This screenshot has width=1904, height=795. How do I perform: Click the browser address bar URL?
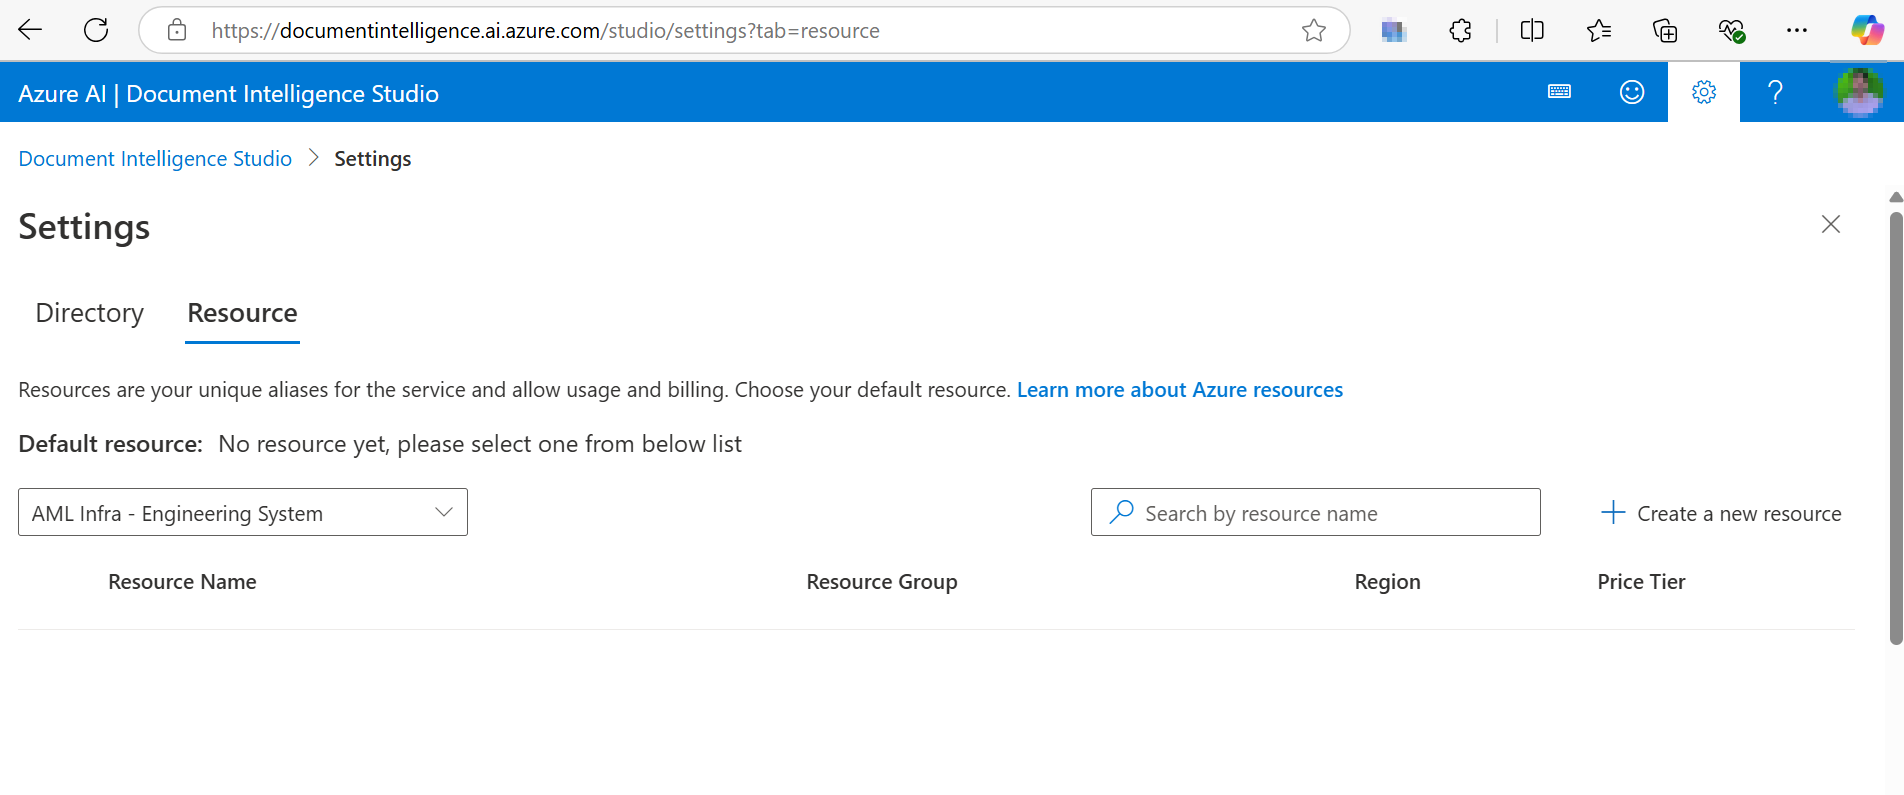point(545,31)
